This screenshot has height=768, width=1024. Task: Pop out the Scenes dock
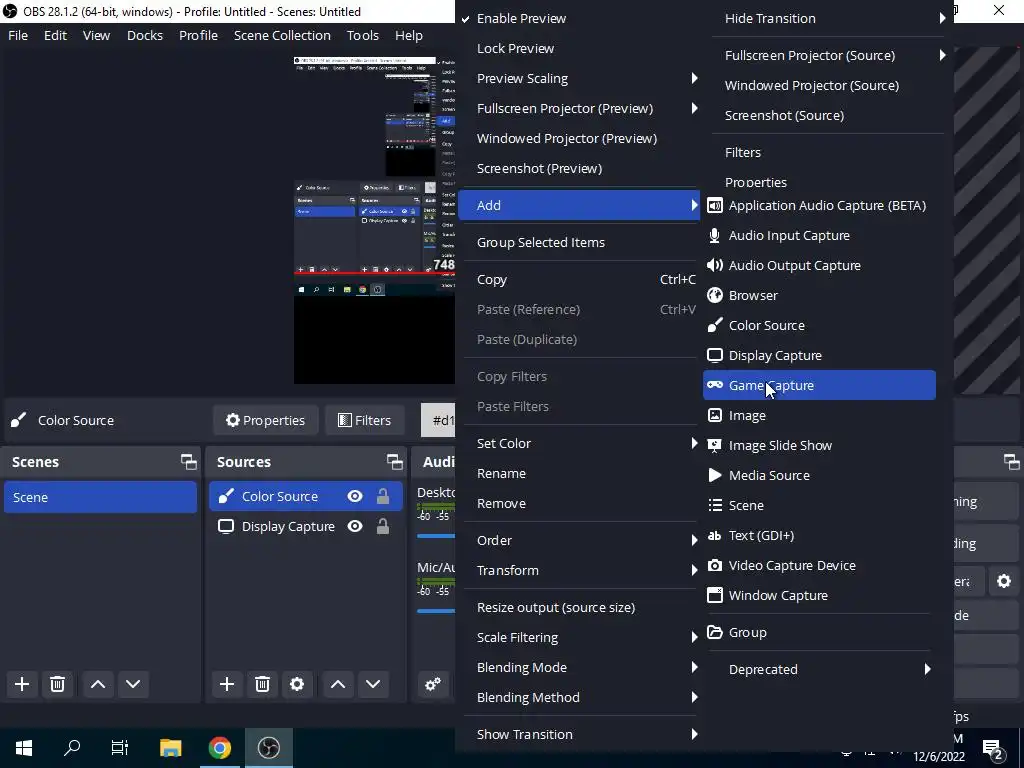[x=189, y=462]
